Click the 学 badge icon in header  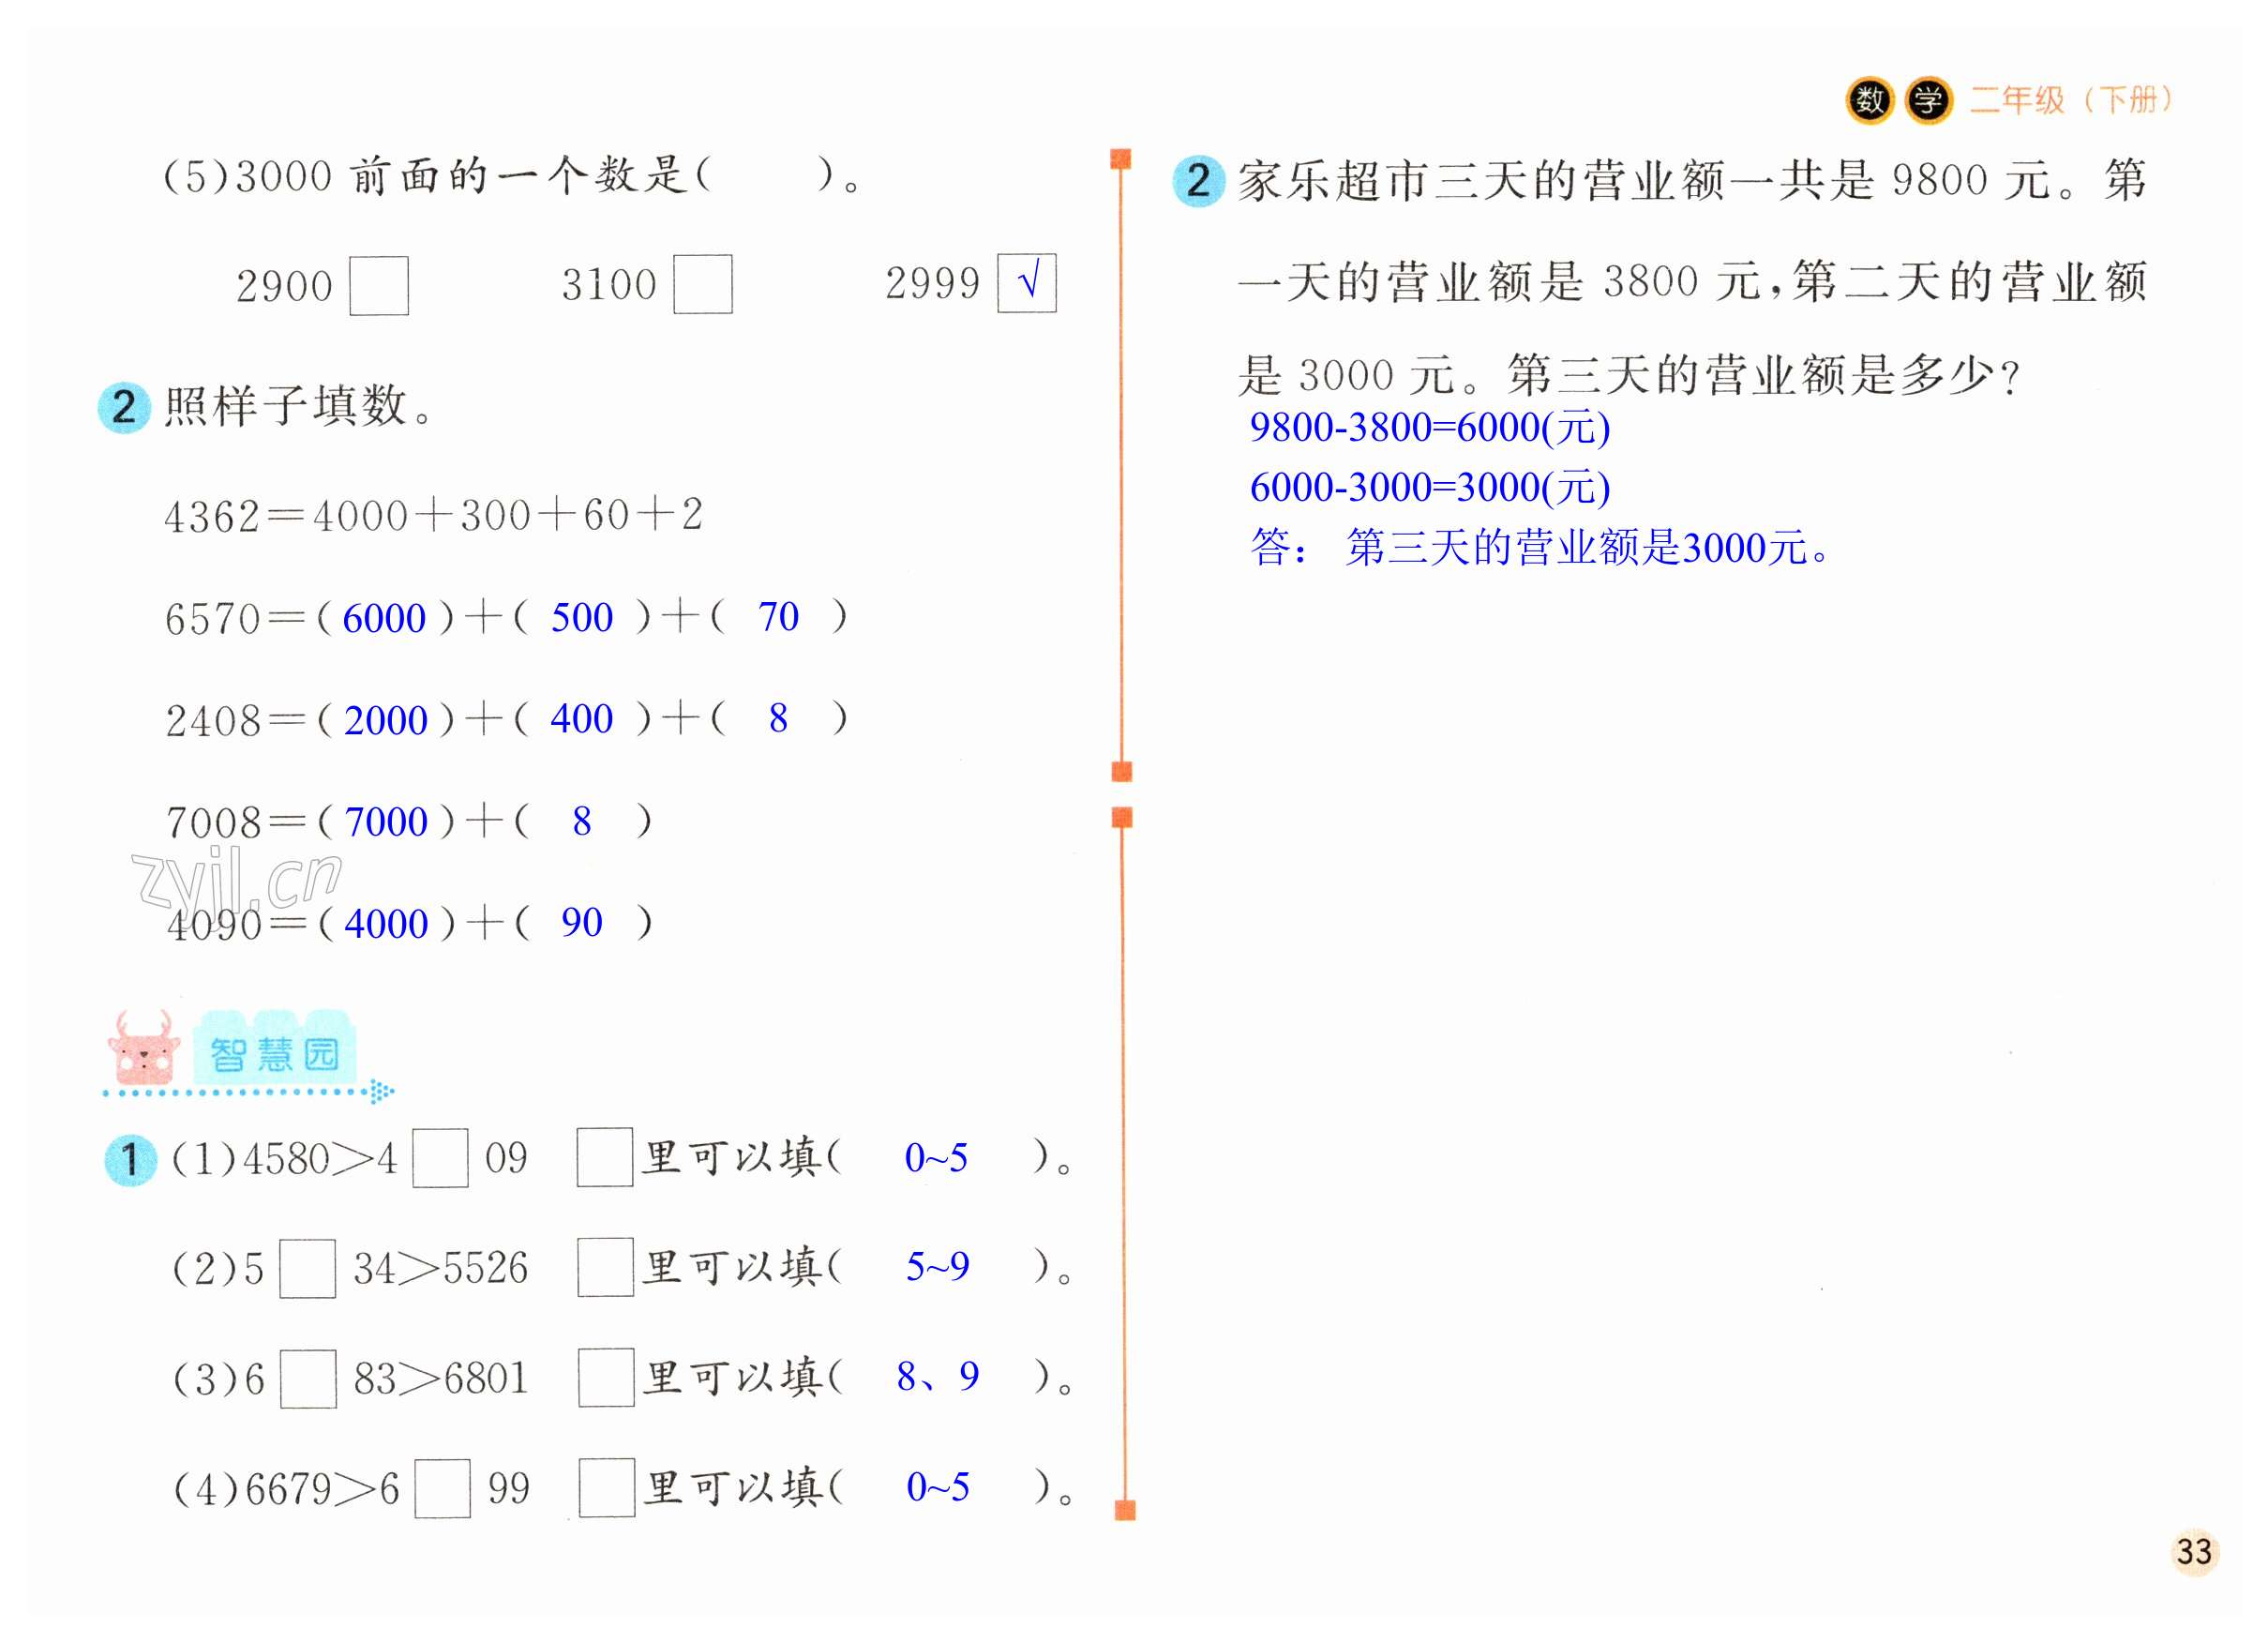click(1928, 100)
